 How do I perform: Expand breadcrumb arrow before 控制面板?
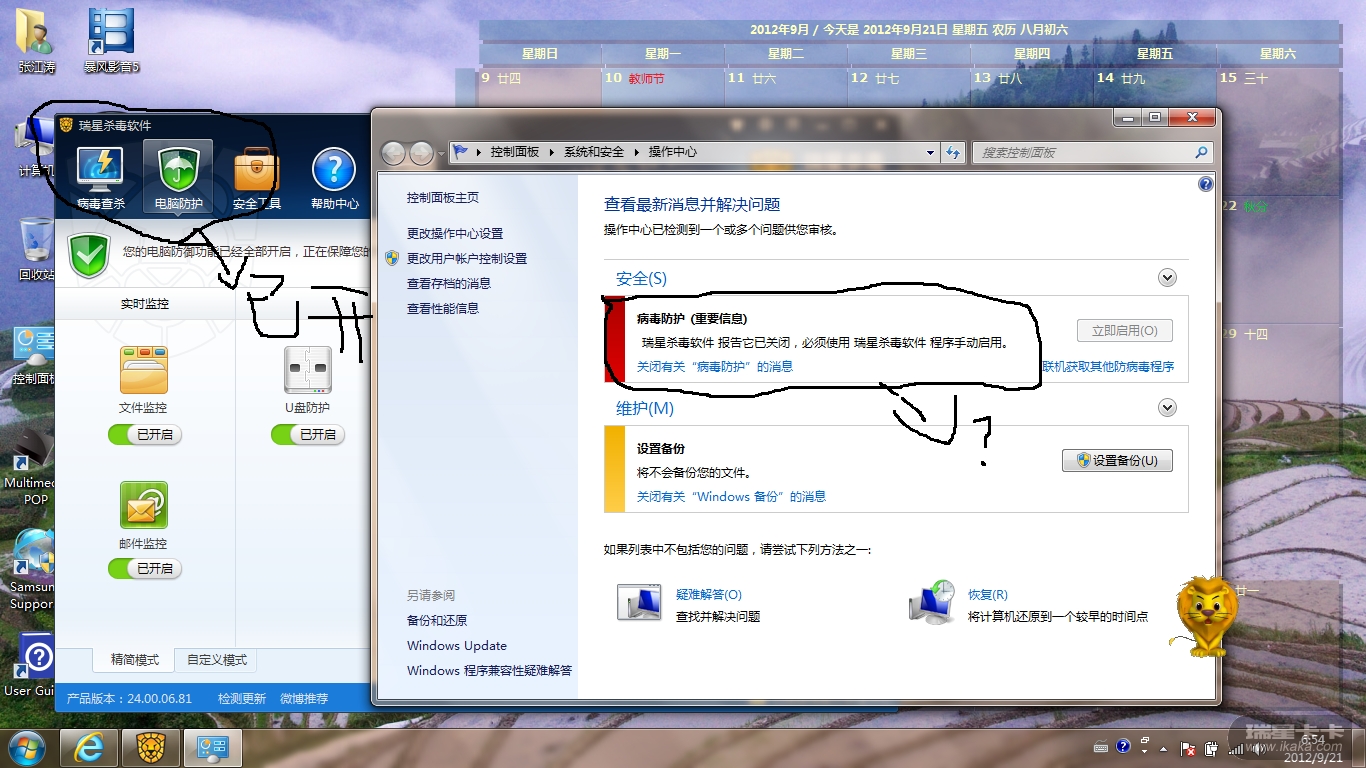[x=478, y=152]
